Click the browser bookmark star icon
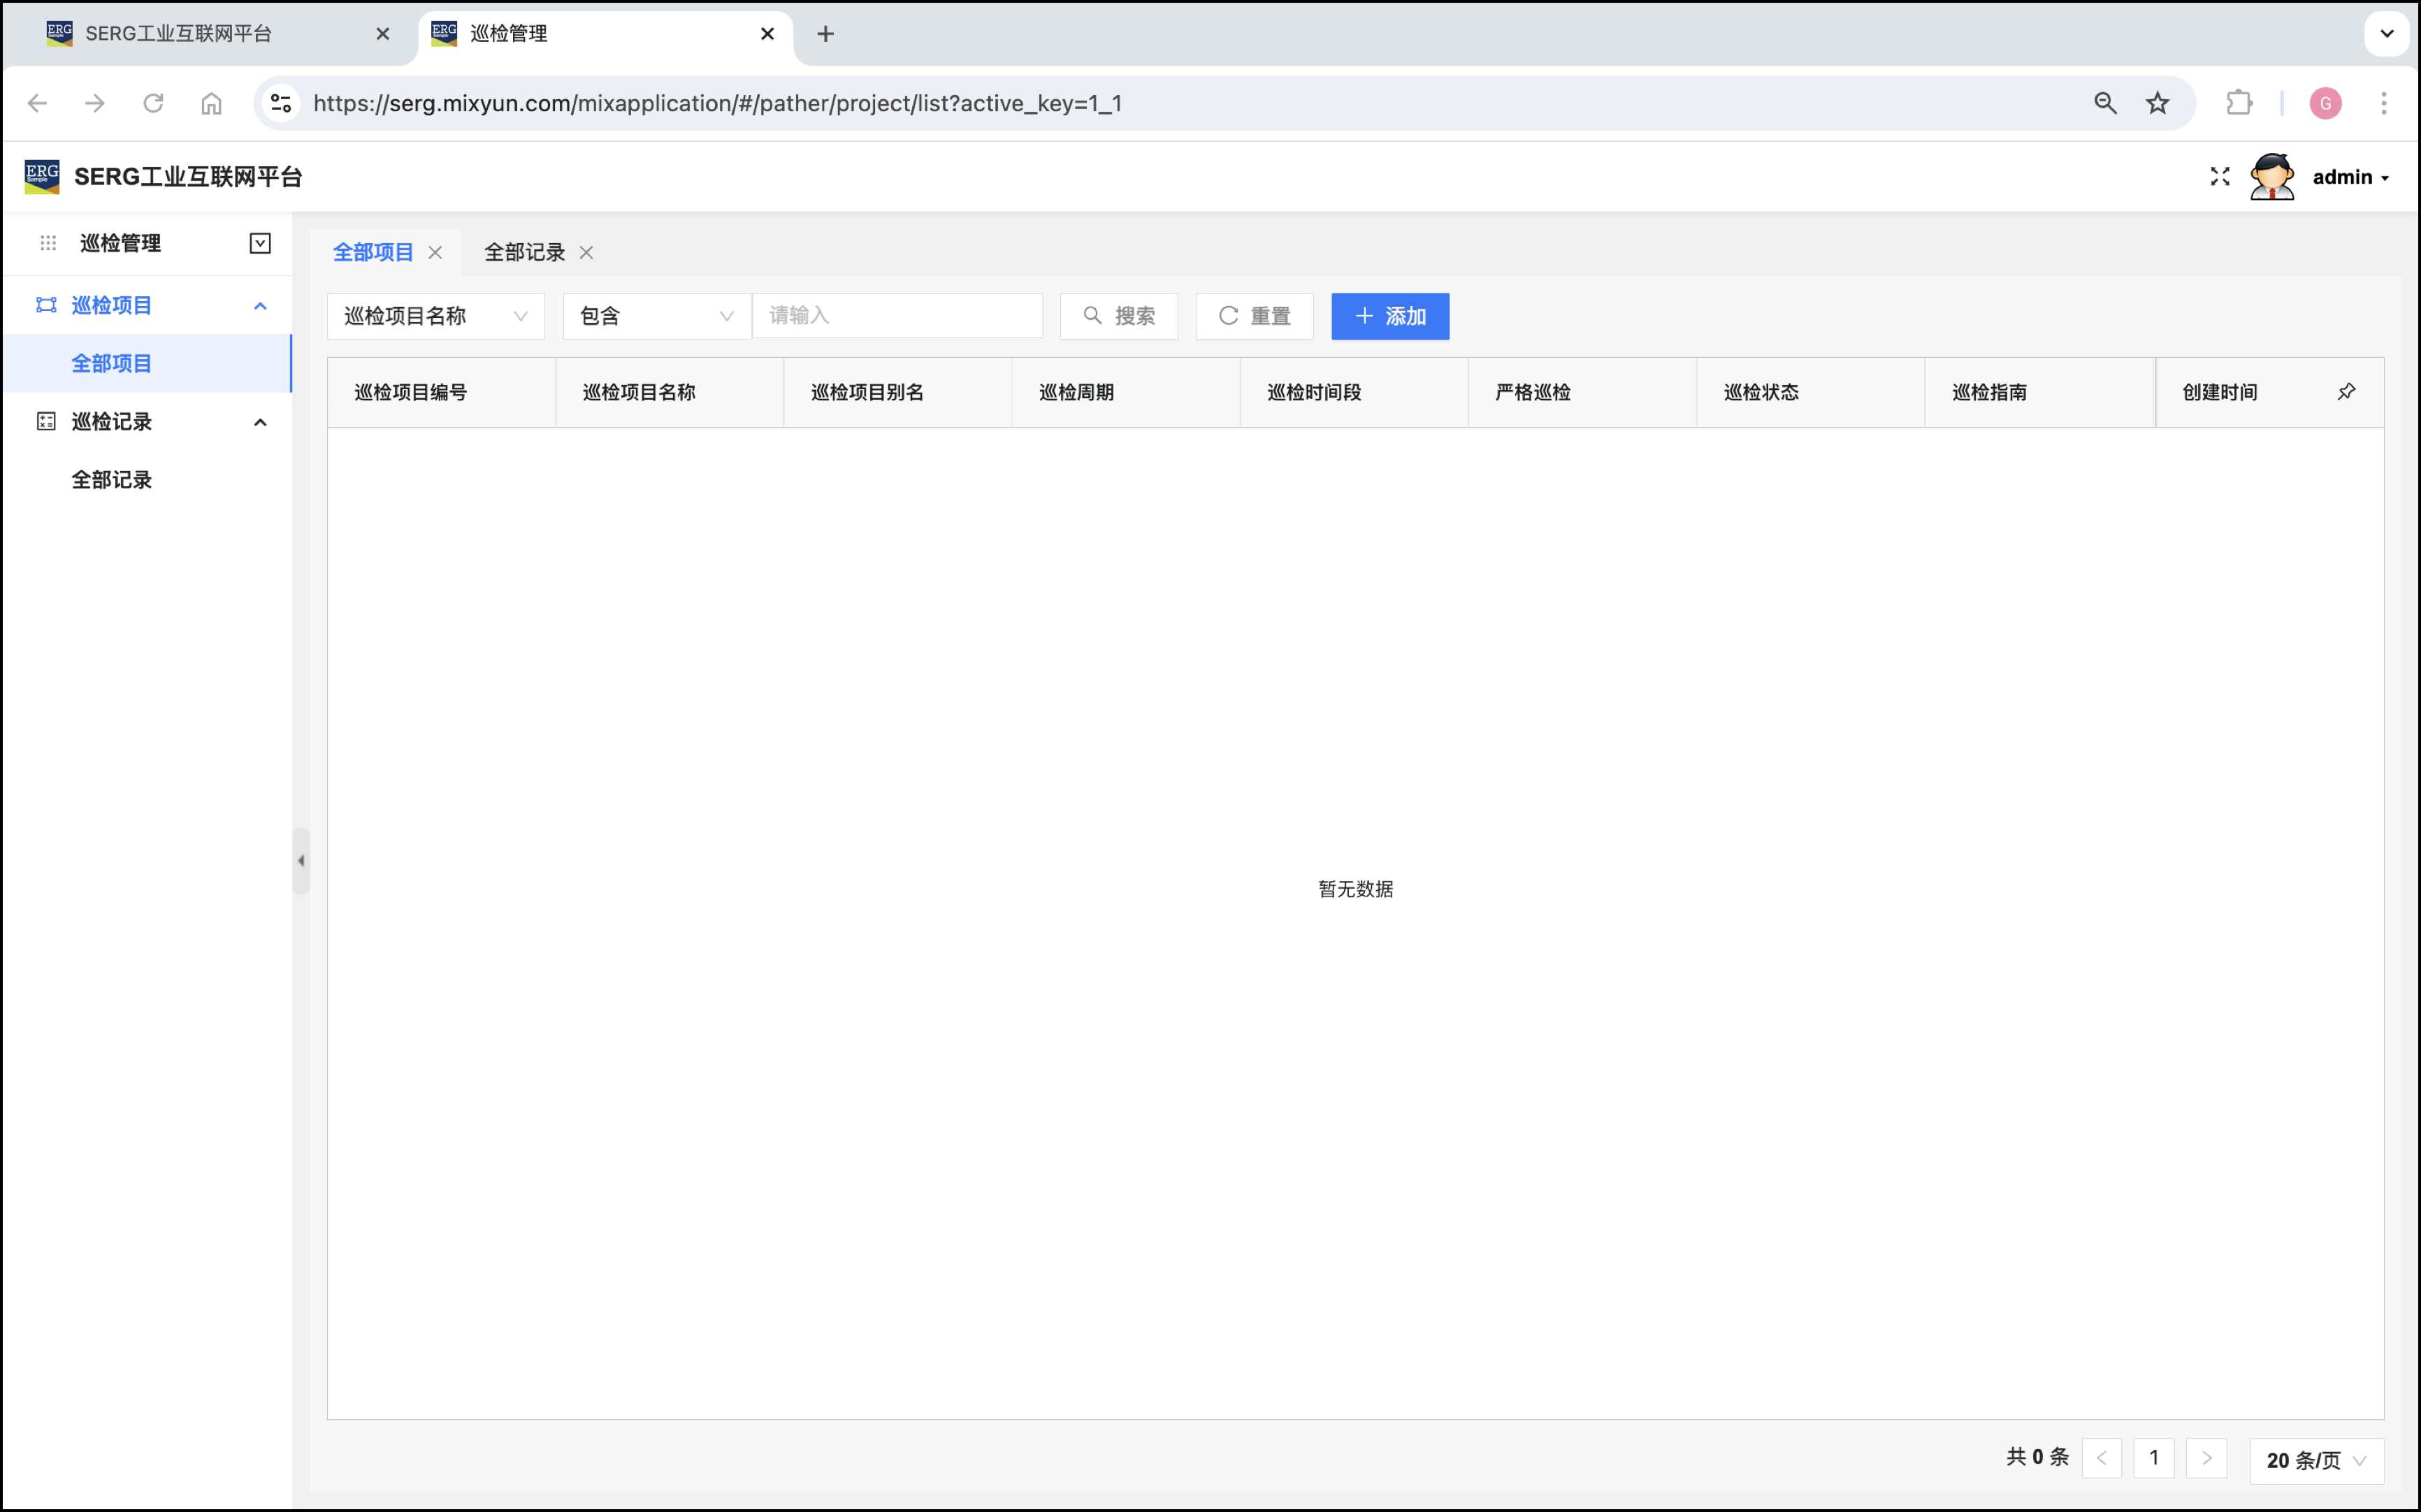 pyautogui.click(x=2157, y=103)
